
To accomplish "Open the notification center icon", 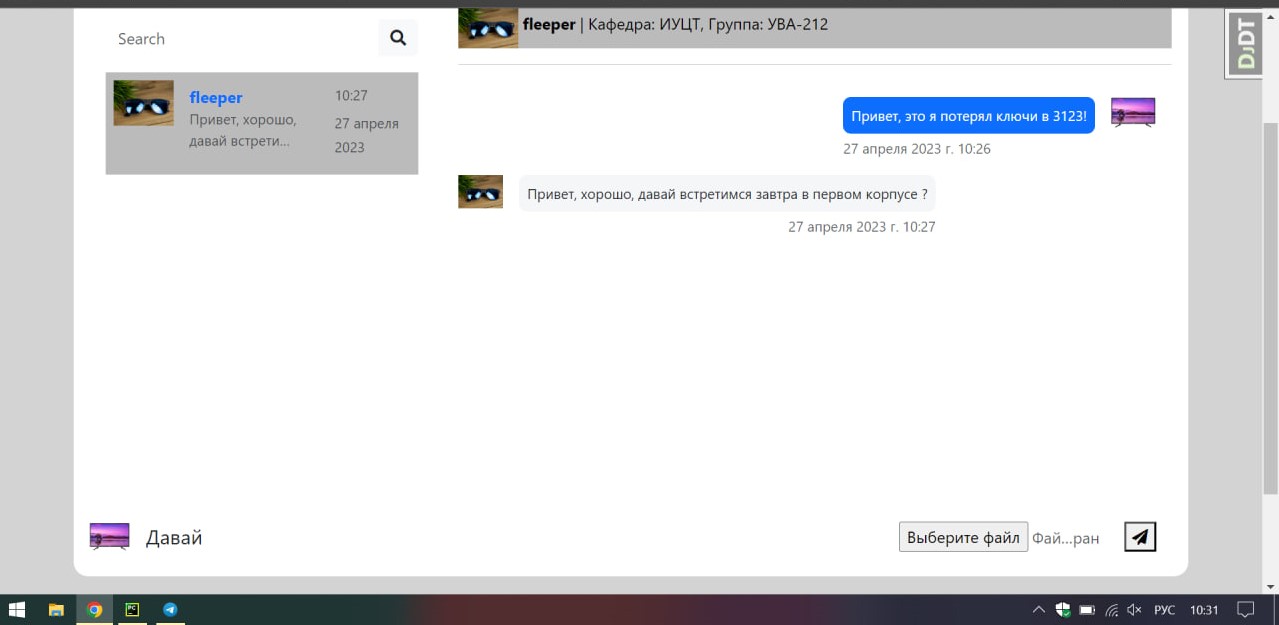I will (1246, 610).
